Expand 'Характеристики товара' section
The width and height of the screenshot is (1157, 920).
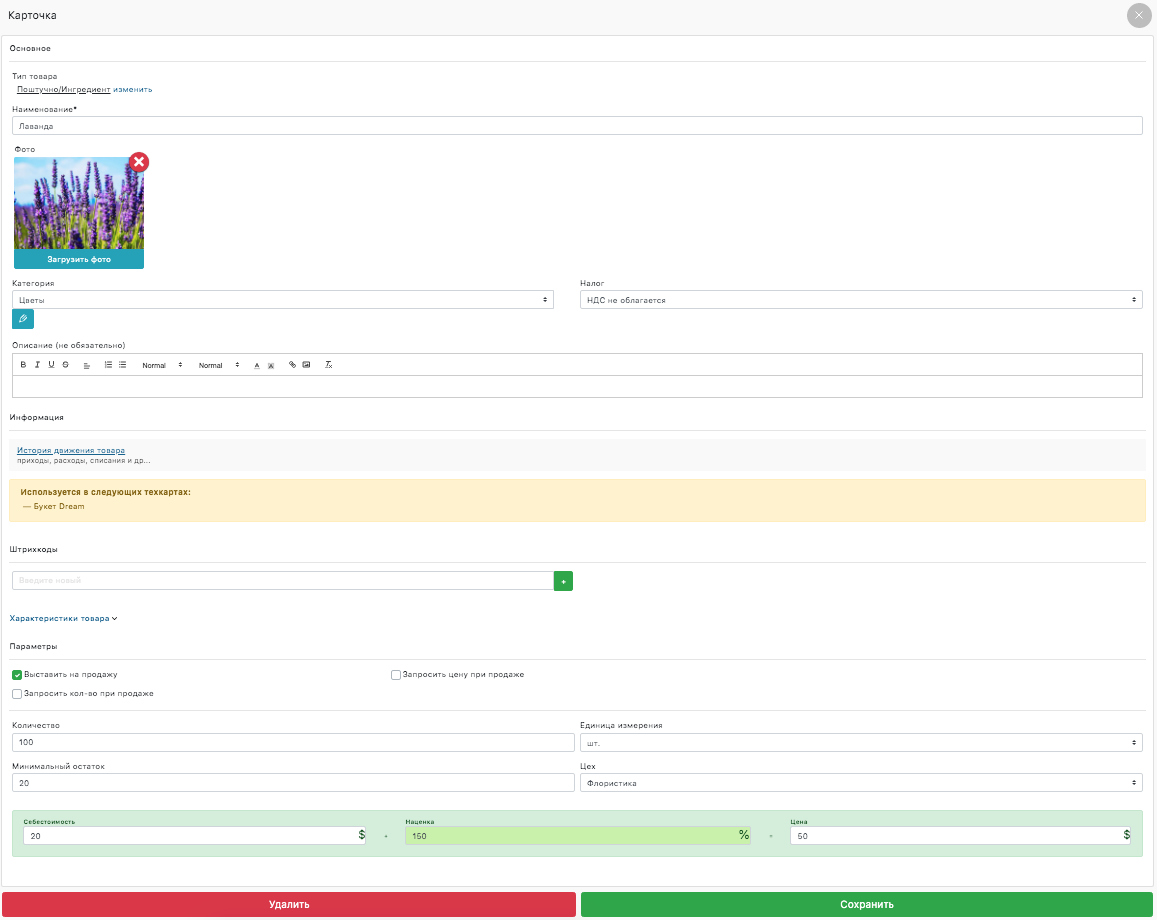coord(63,619)
